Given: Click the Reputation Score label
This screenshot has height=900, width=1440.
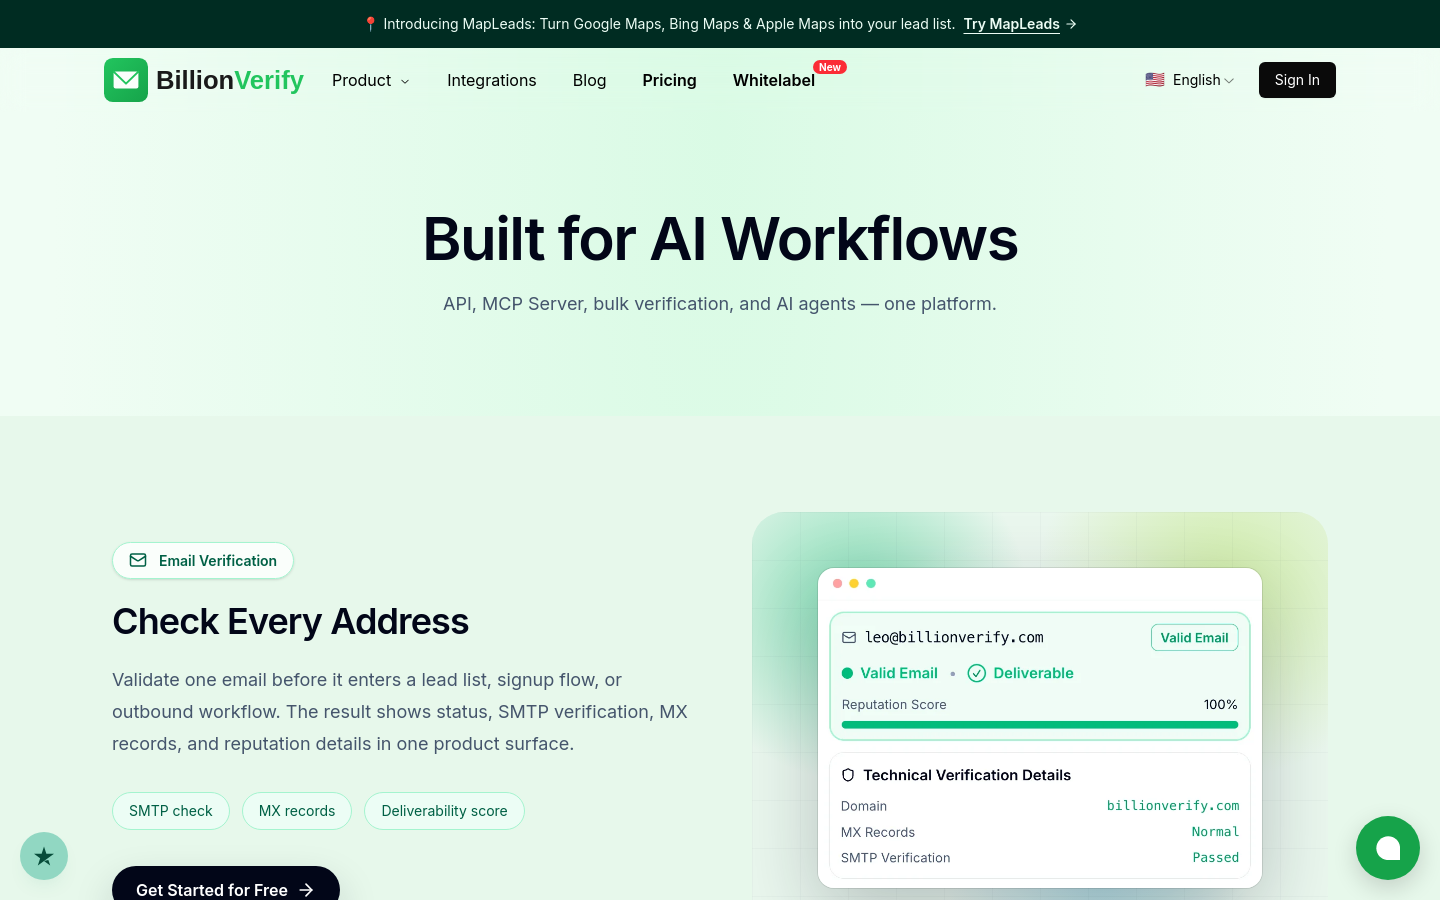Looking at the screenshot, I should 894,705.
